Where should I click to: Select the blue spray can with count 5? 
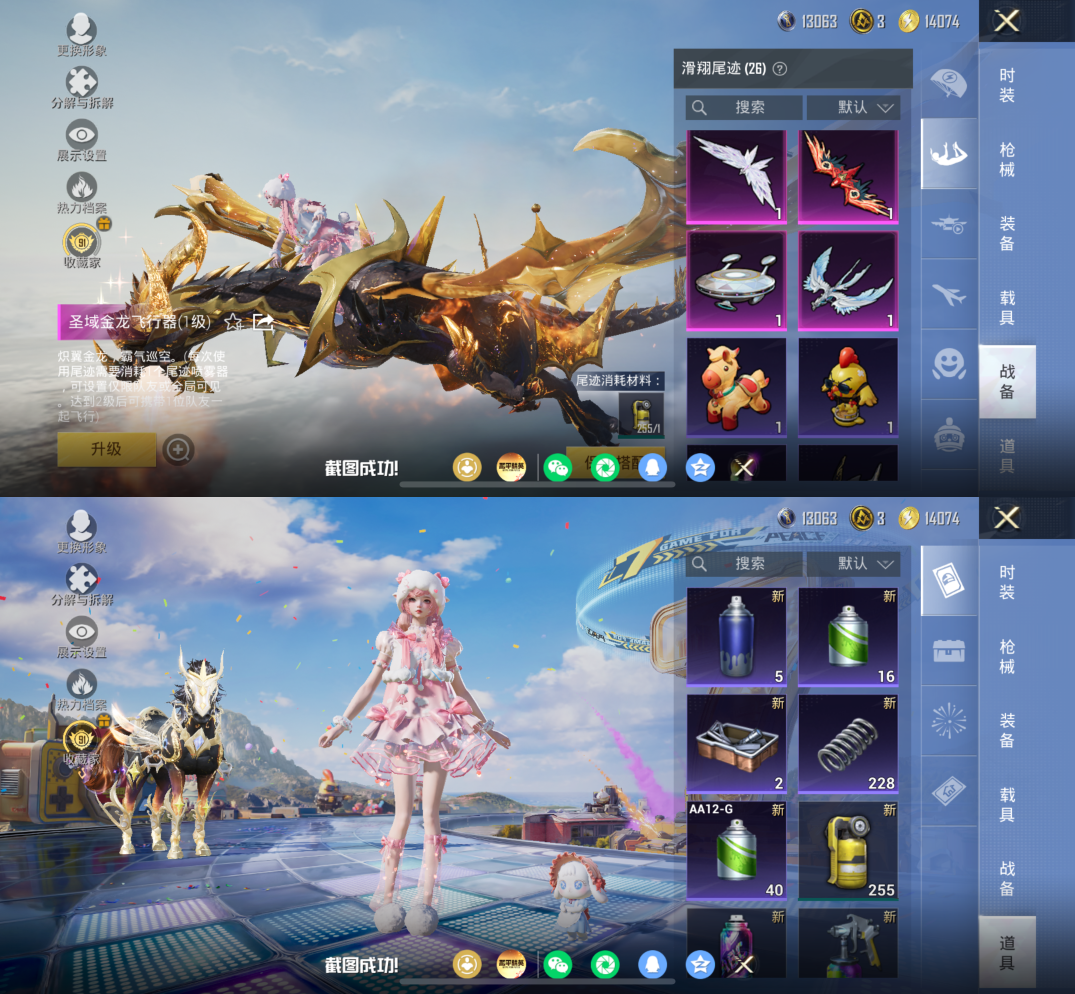pyautogui.click(x=736, y=637)
